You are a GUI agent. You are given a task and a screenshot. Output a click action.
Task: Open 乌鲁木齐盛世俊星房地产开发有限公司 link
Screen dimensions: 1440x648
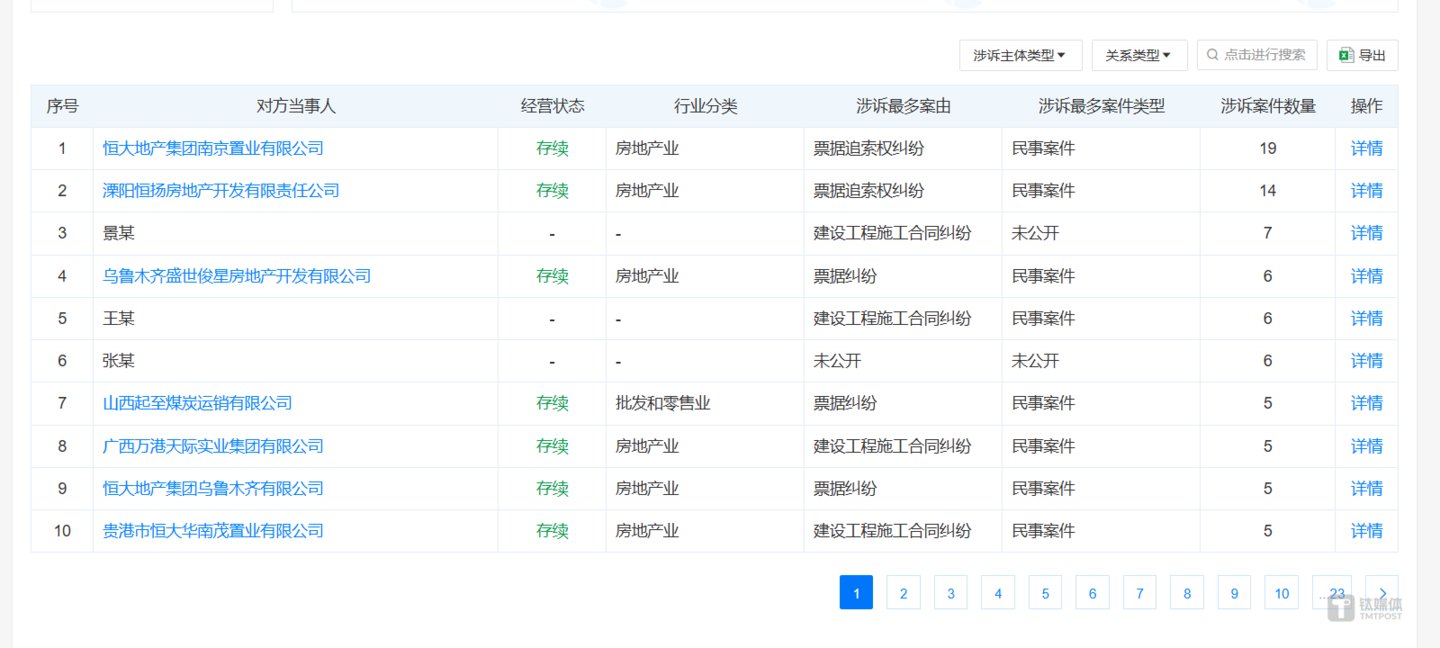pyautogui.click(x=237, y=276)
